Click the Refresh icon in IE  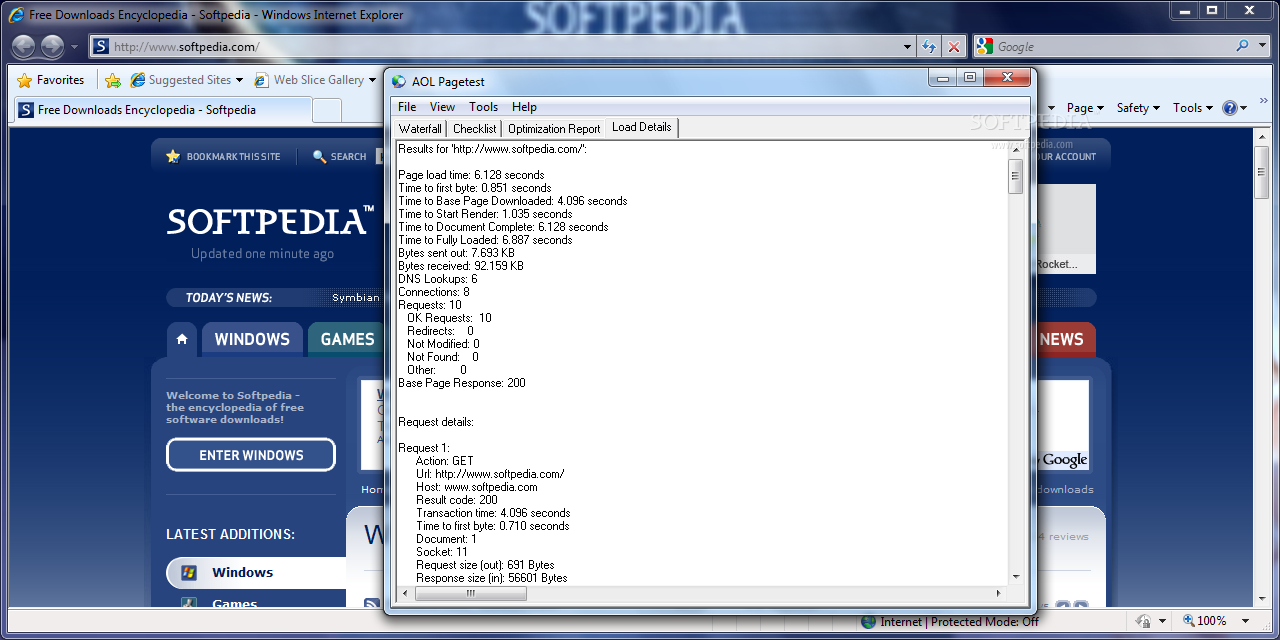tap(930, 46)
